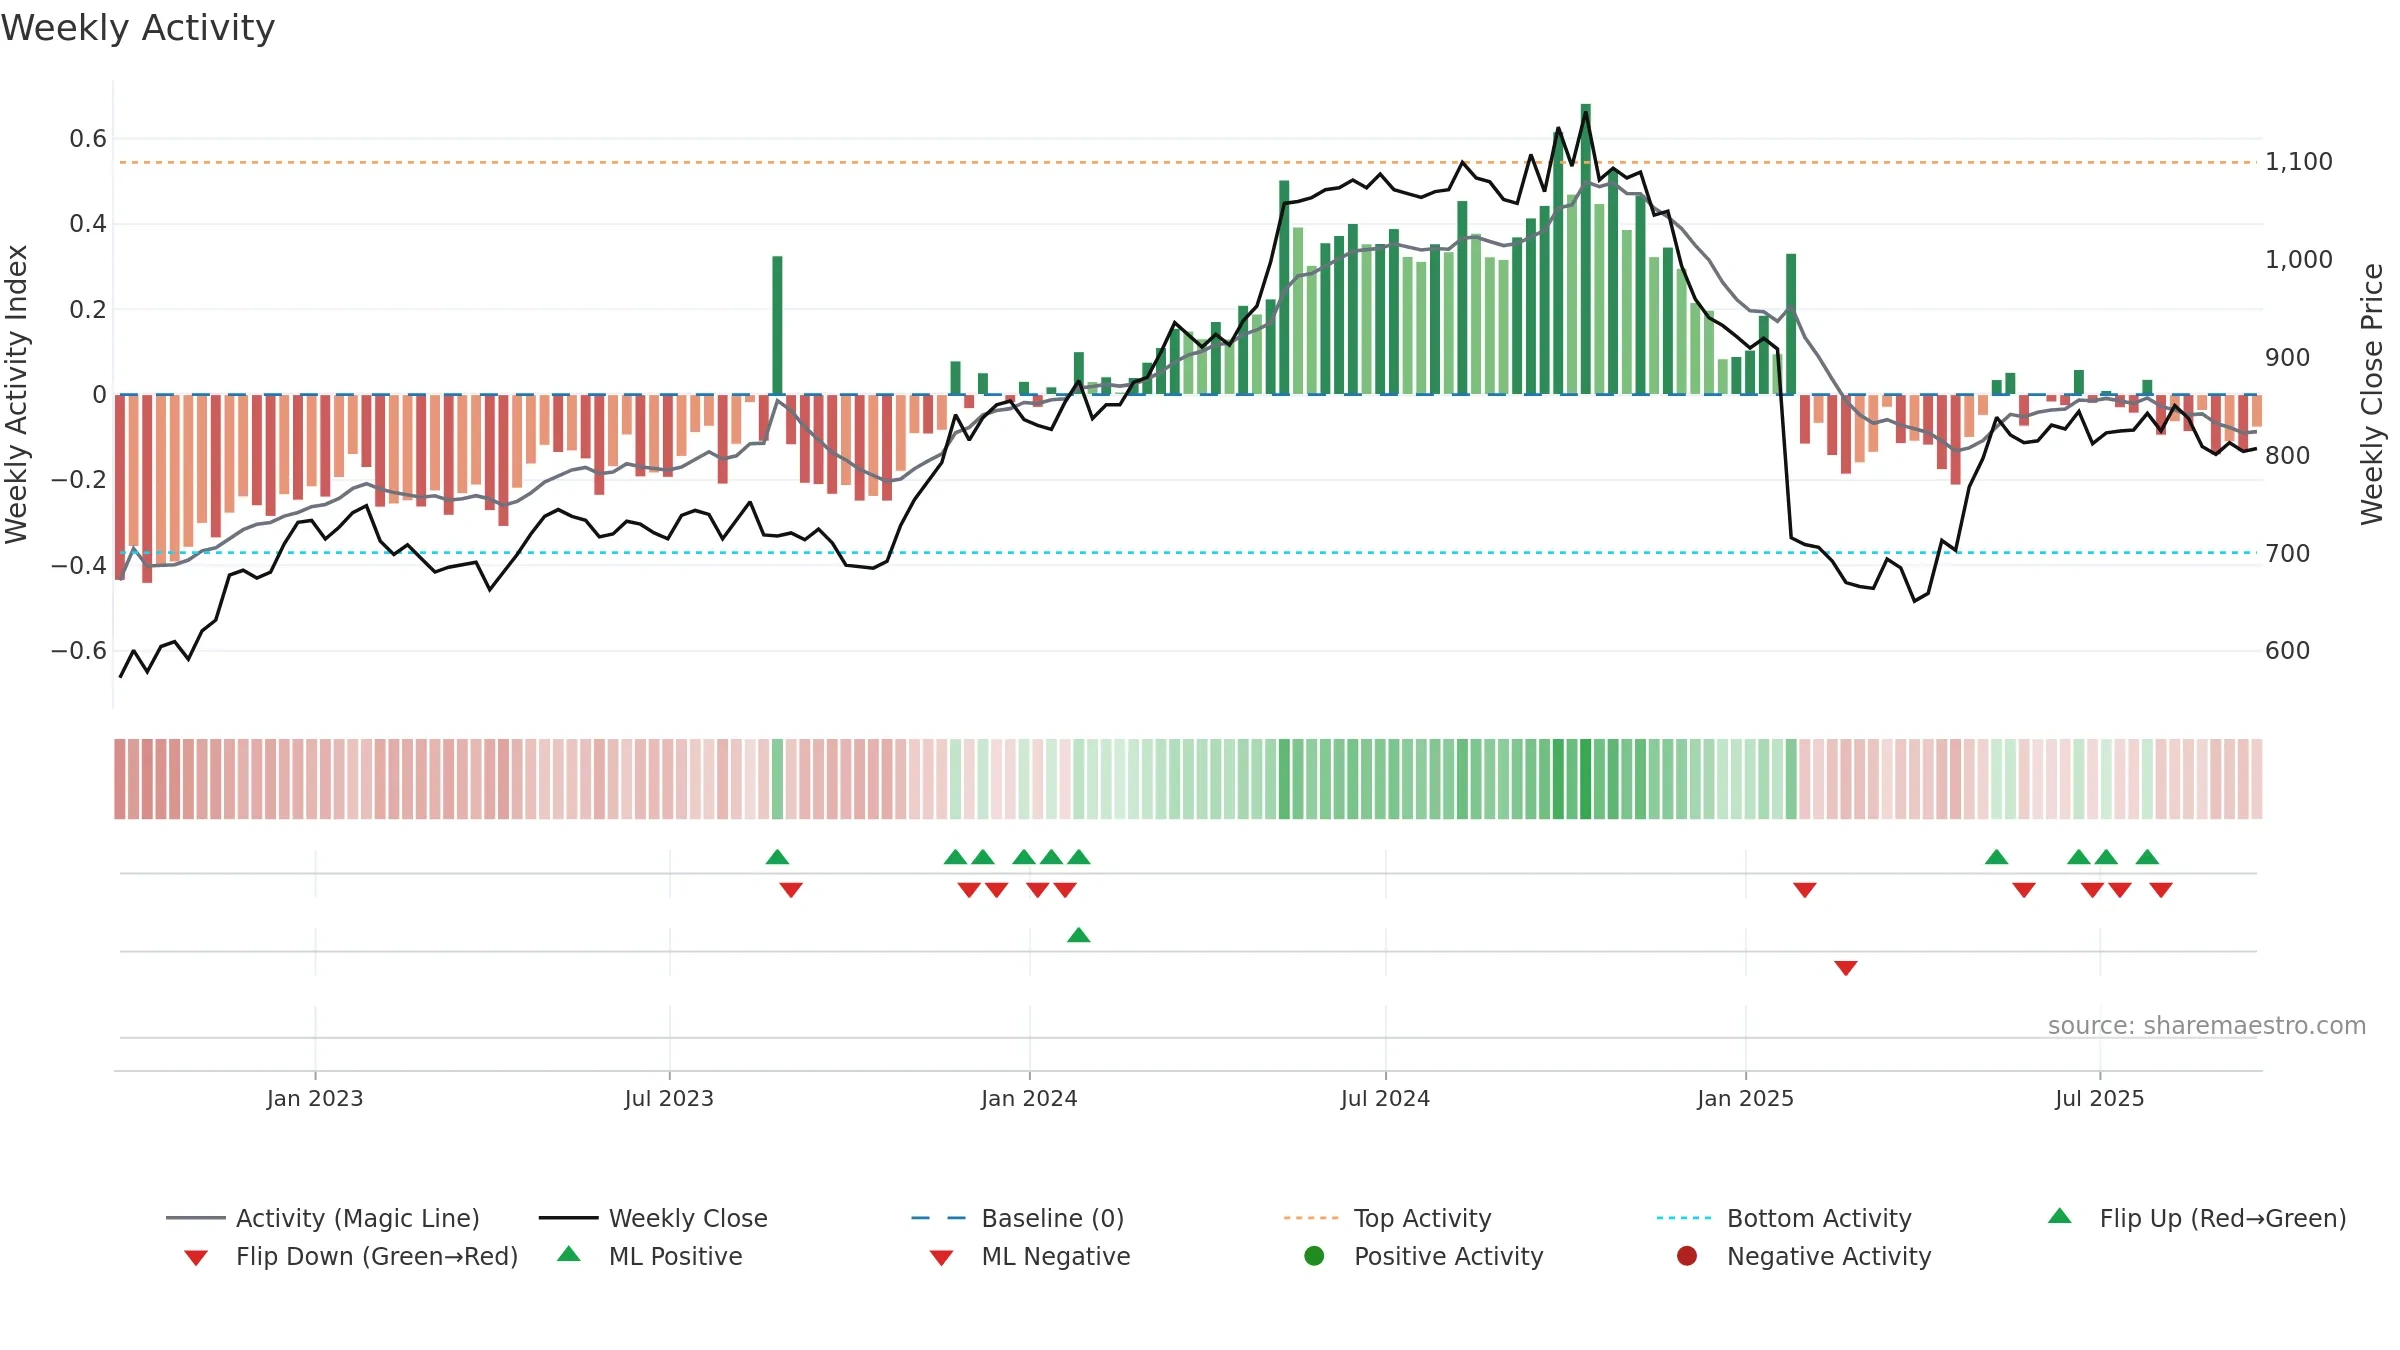2400x1350 pixels.
Task: Click first dark red heatmap cell at left
Action: coord(120,779)
